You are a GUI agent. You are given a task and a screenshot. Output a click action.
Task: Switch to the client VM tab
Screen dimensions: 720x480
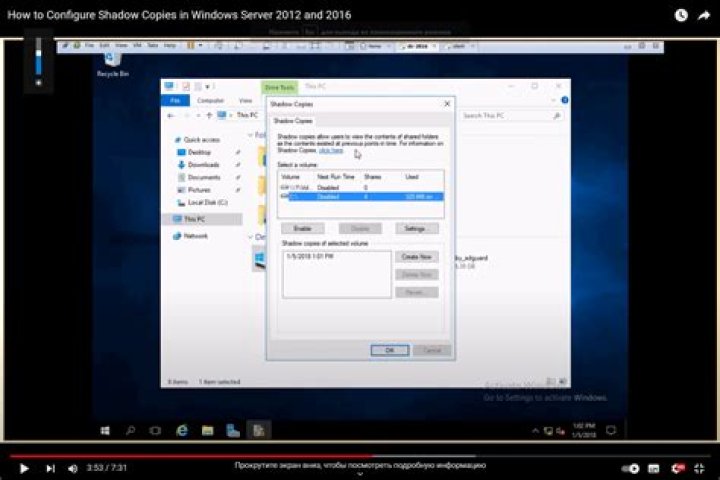coord(458,46)
